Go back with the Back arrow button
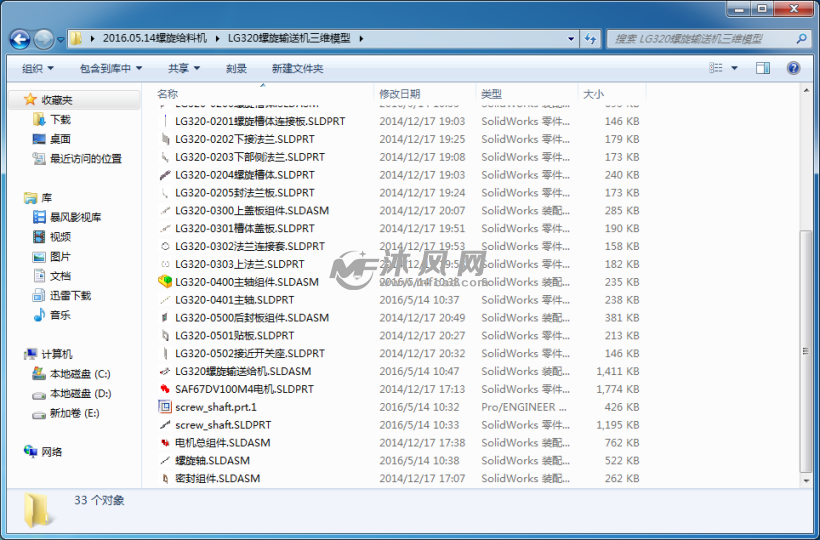The height and width of the screenshot is (540, 820). (x=20, y=39)
